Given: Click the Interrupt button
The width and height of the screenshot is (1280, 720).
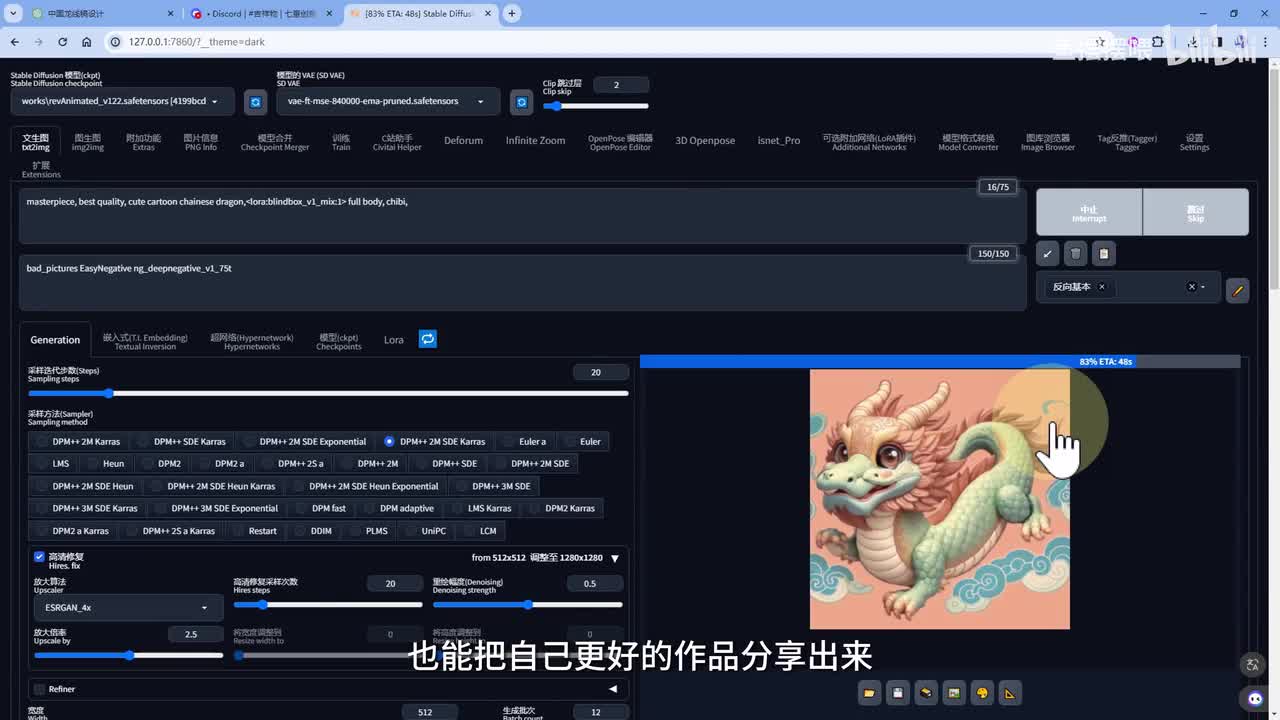Looking at the screenshot, I should coord(1088,213).
